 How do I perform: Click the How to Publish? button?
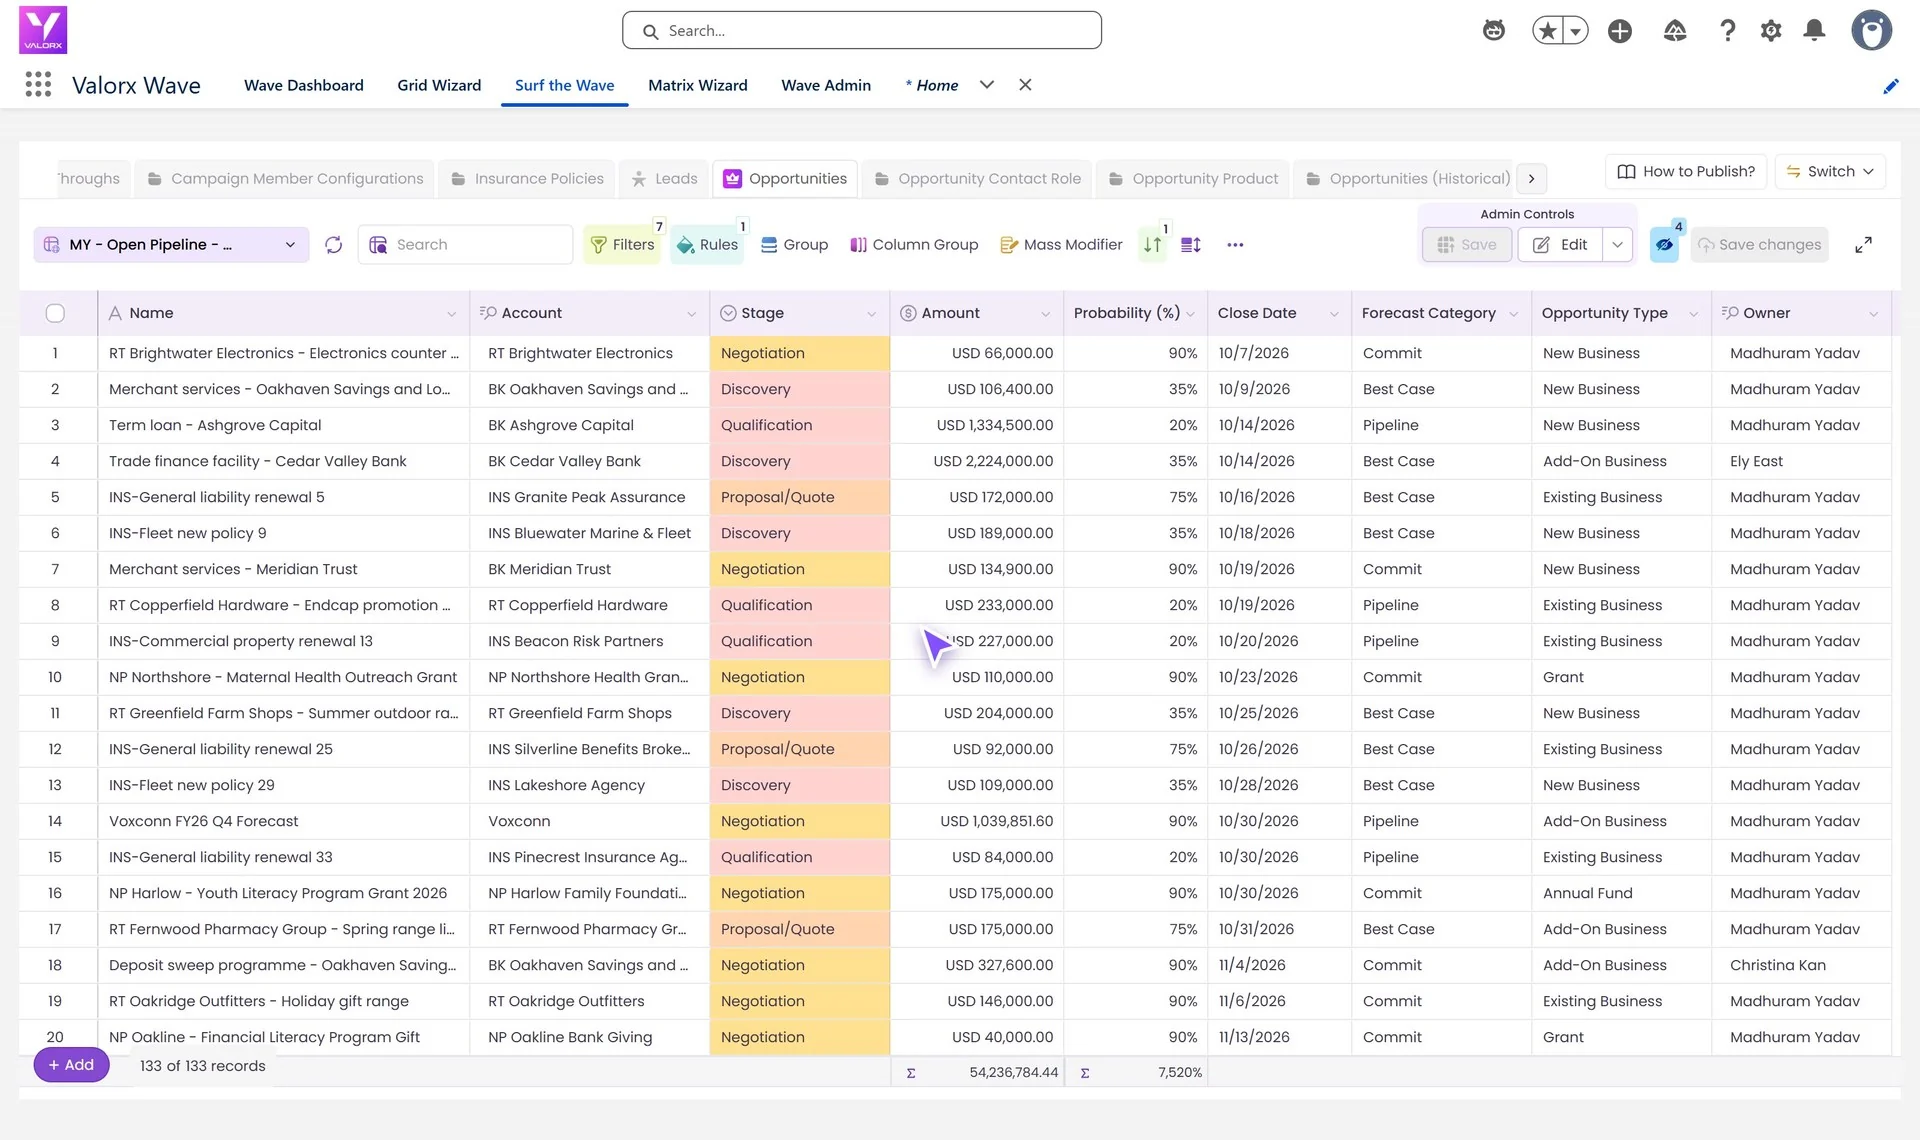(x=1686, y=172)
